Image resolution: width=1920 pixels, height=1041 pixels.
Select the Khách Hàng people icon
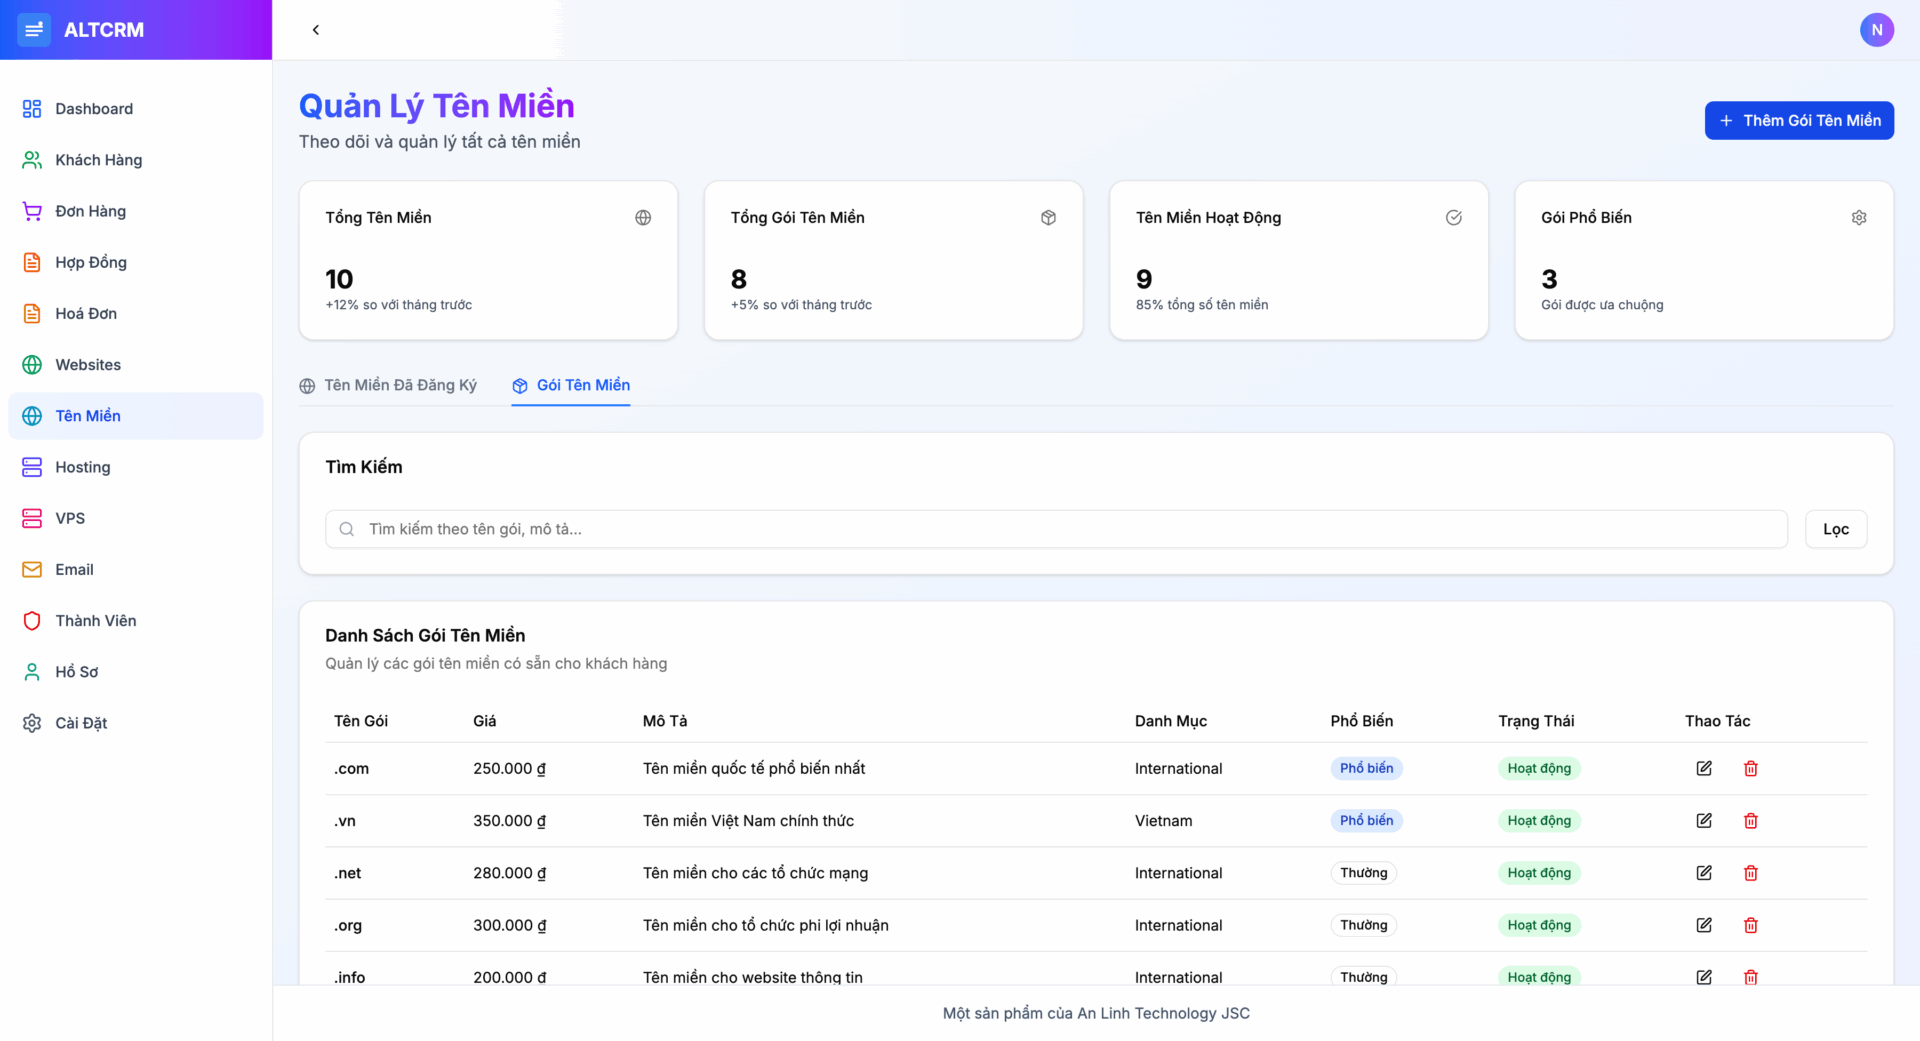coord(32,159)
